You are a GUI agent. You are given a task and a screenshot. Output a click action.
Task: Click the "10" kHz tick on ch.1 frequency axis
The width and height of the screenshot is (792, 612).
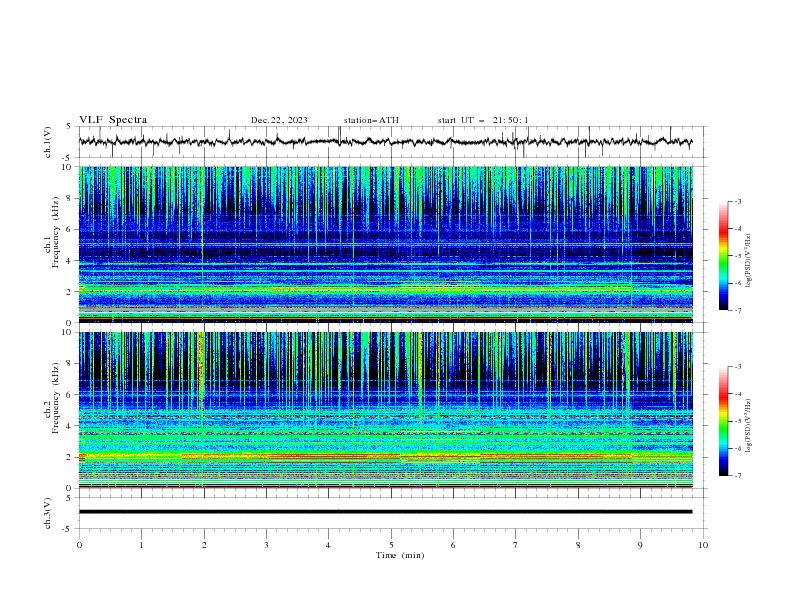[x=68, y=167]
